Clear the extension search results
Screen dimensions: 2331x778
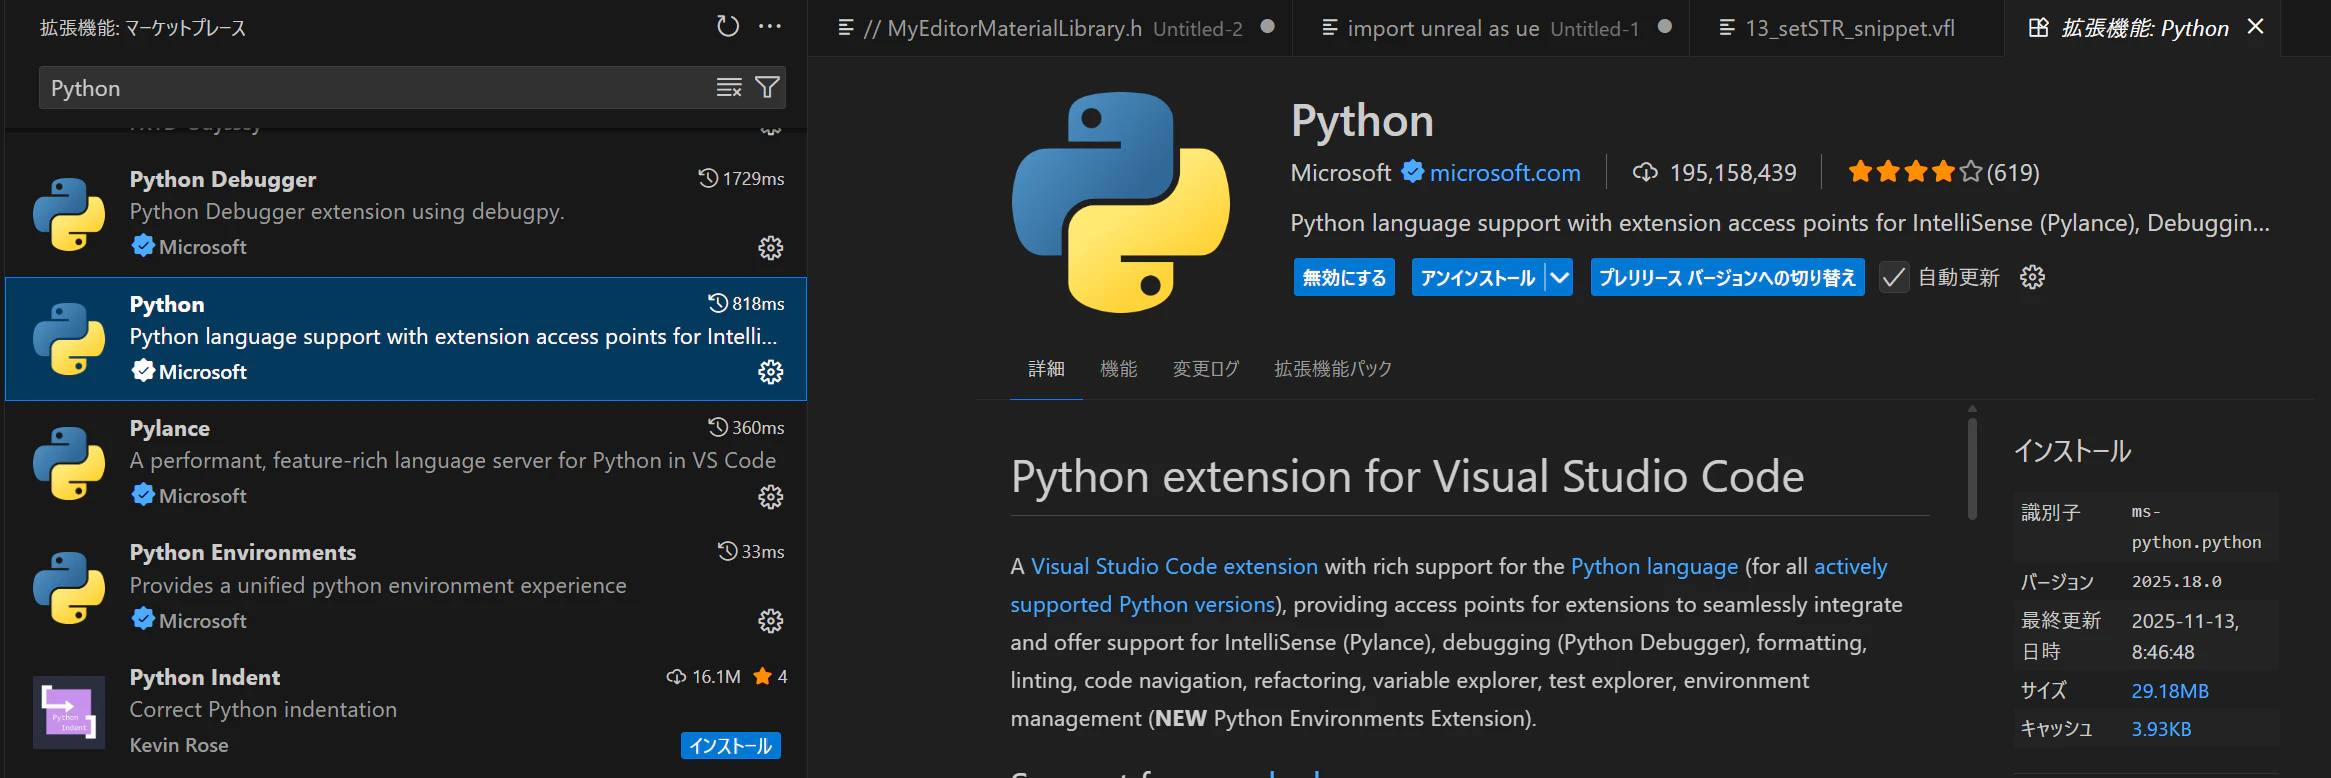[729, 88]
